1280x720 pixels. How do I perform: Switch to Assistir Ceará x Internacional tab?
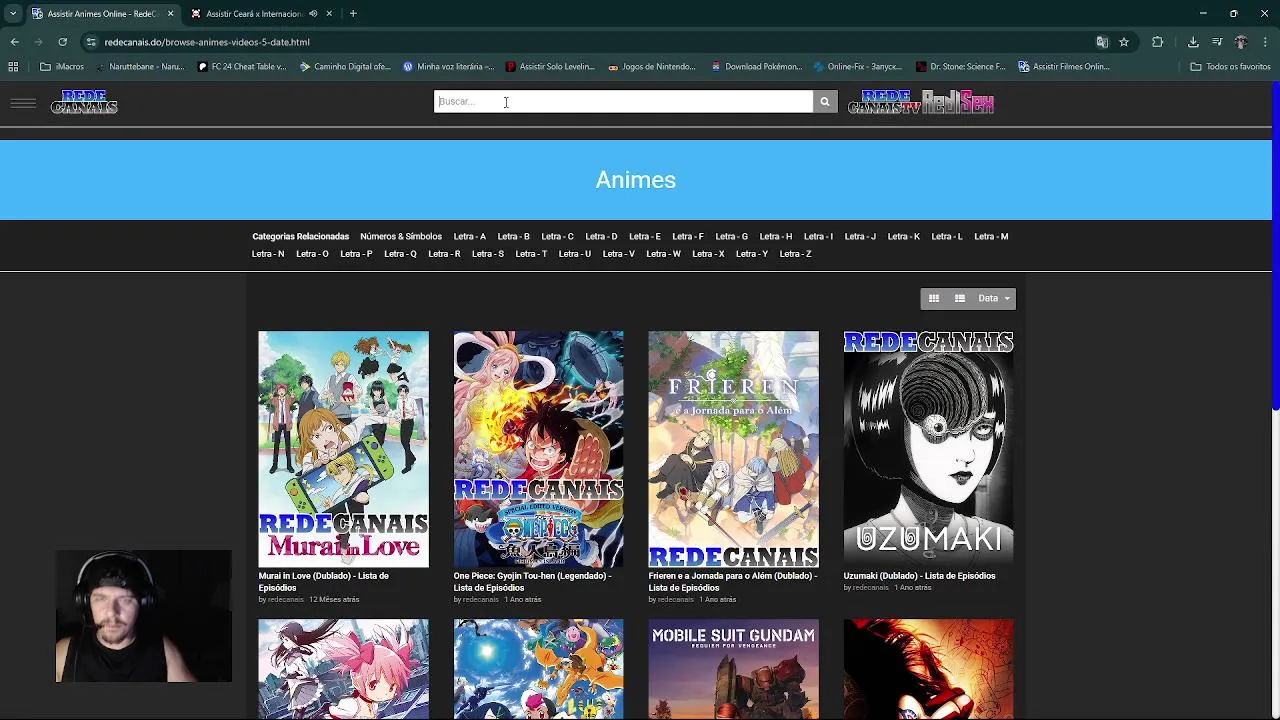click(x=254, y=14)
